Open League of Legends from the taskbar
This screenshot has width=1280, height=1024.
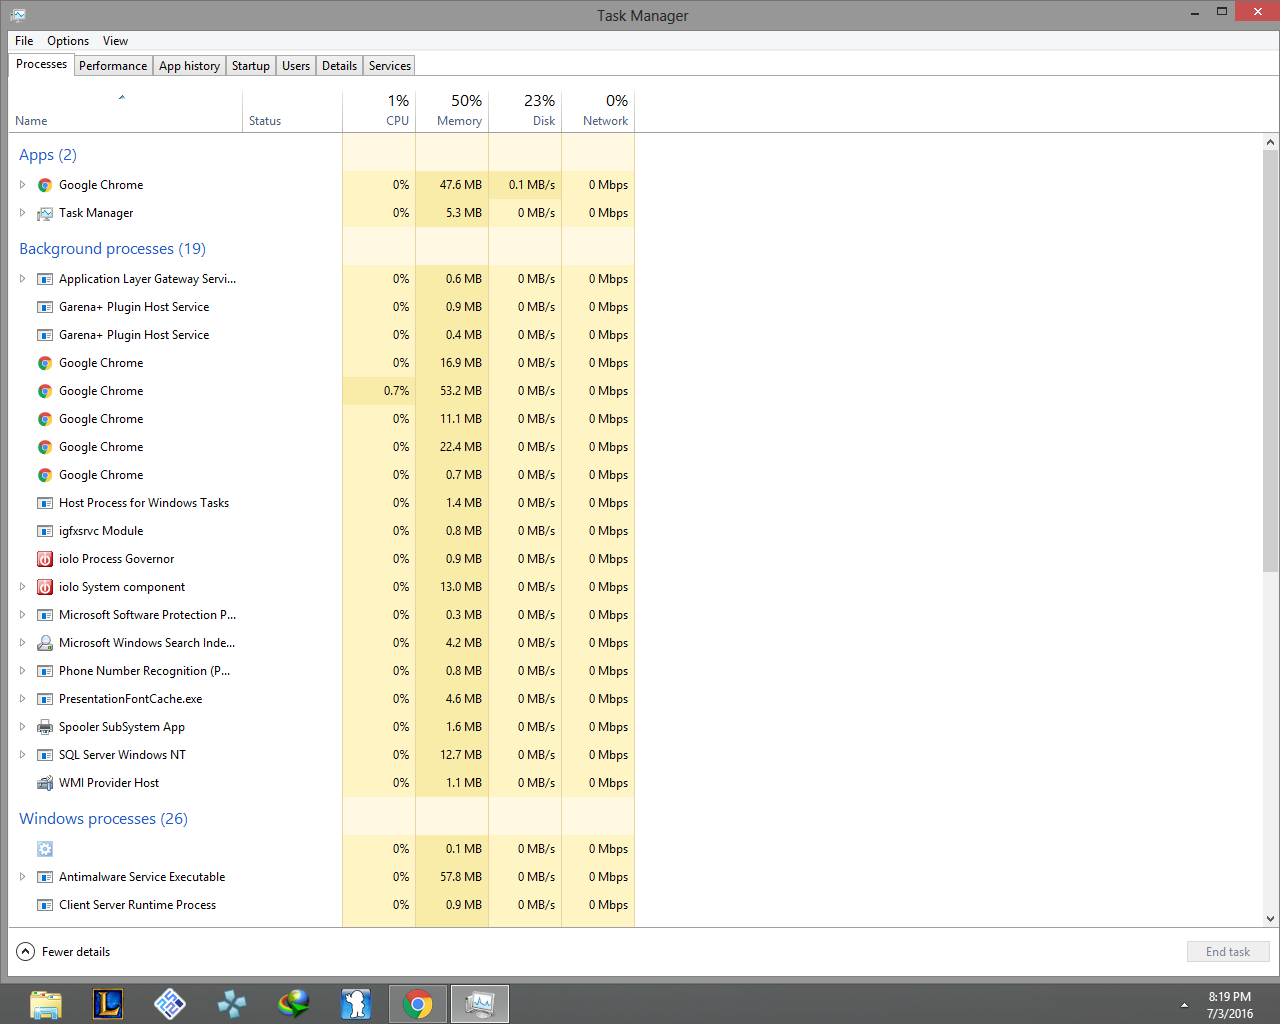(108, 1004)
